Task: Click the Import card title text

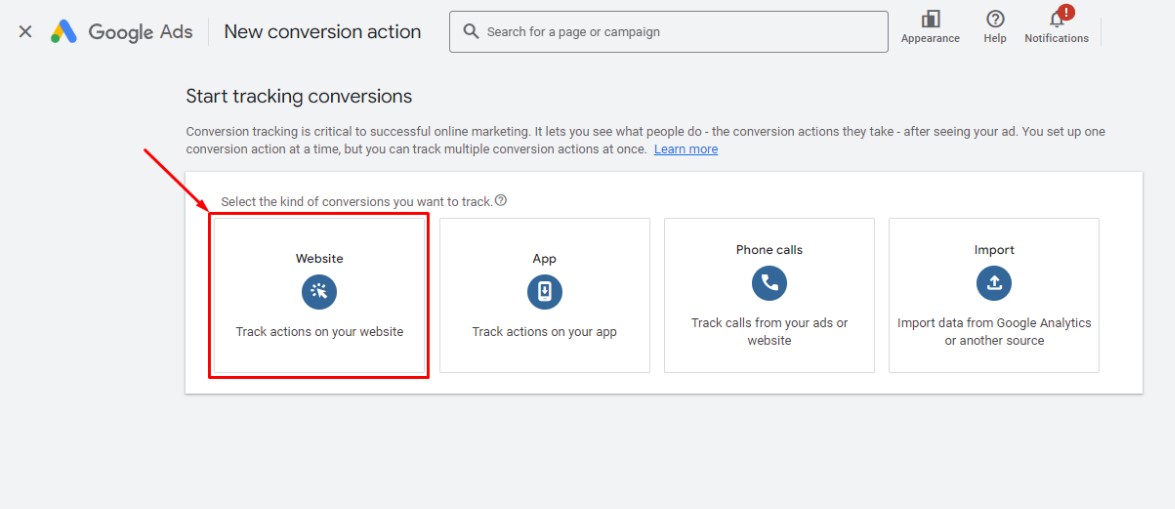Action: point(994,250)
